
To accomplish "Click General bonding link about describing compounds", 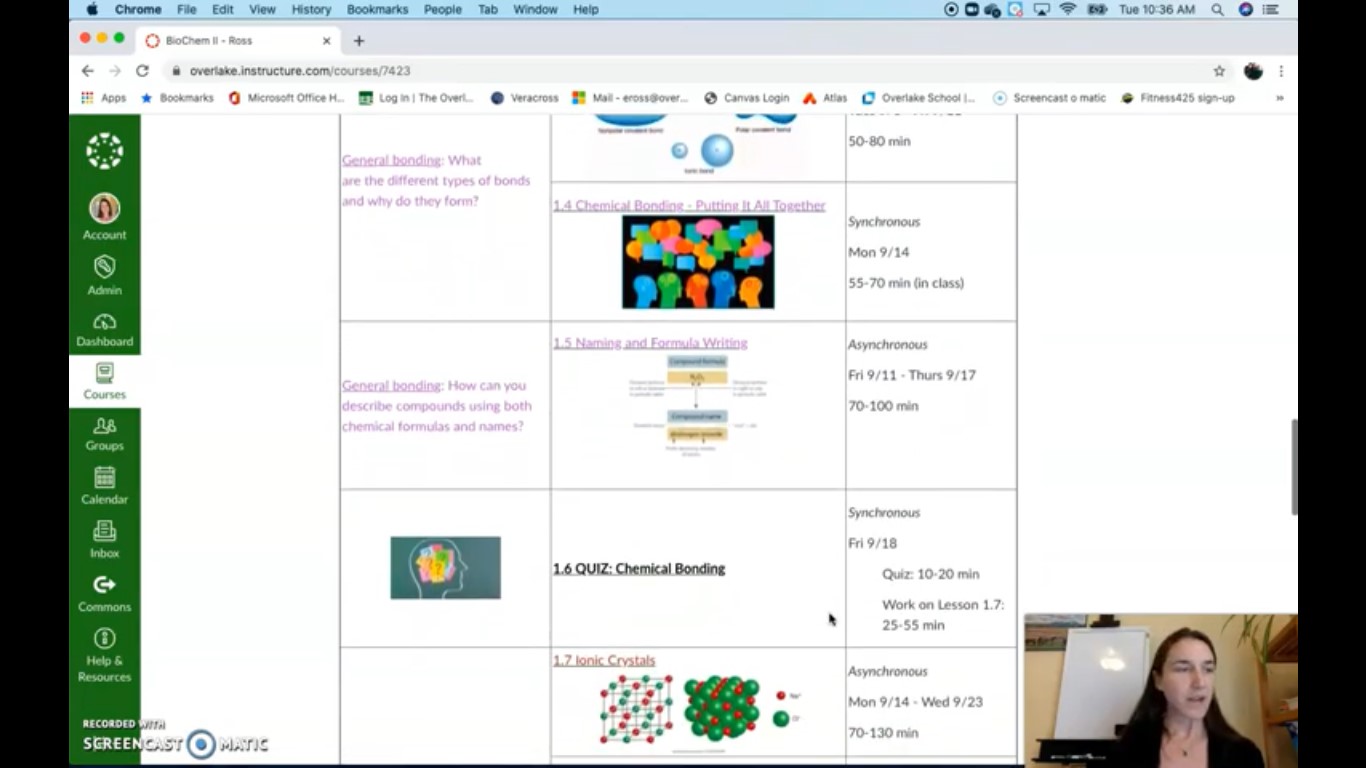I will (x=391, y=385).
